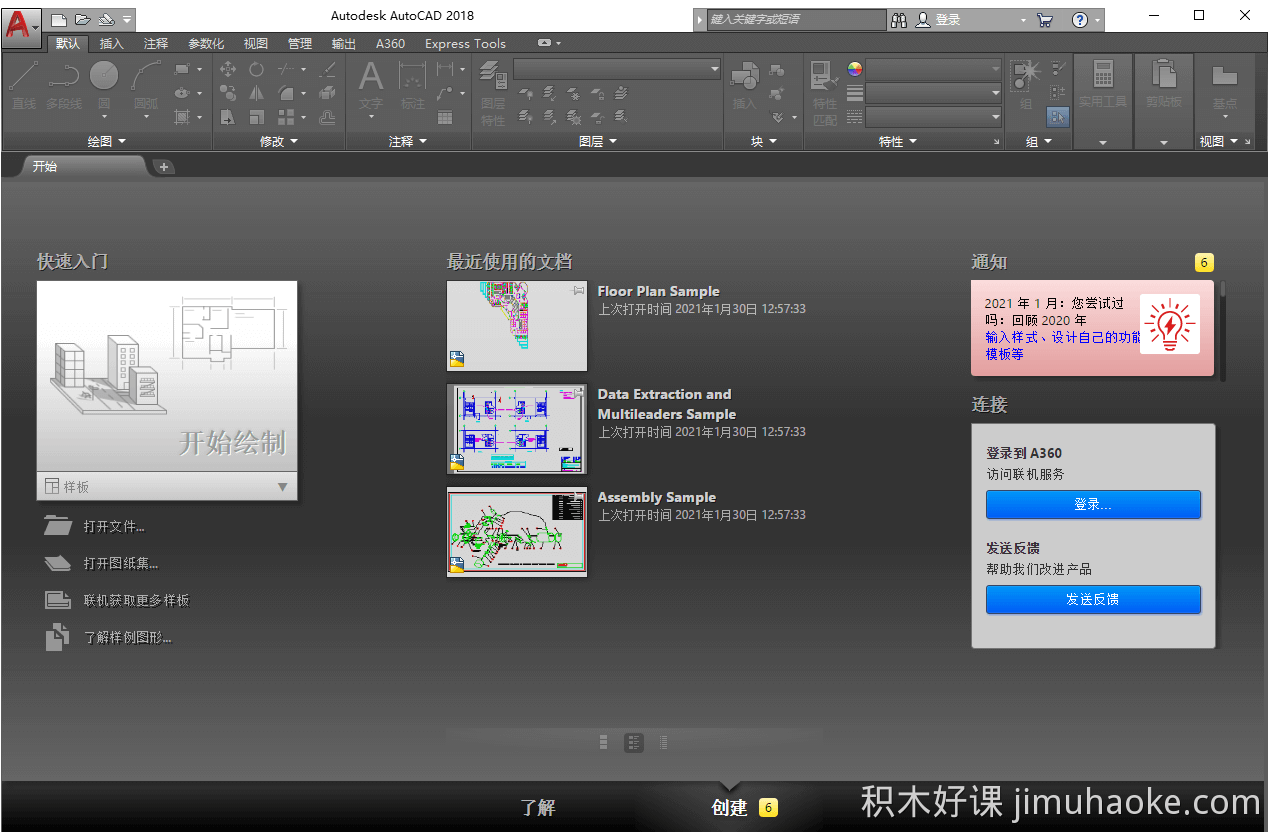Click the Explode tool icon
The width and height of the screenshot is (1269, 833).
point(327,93)
